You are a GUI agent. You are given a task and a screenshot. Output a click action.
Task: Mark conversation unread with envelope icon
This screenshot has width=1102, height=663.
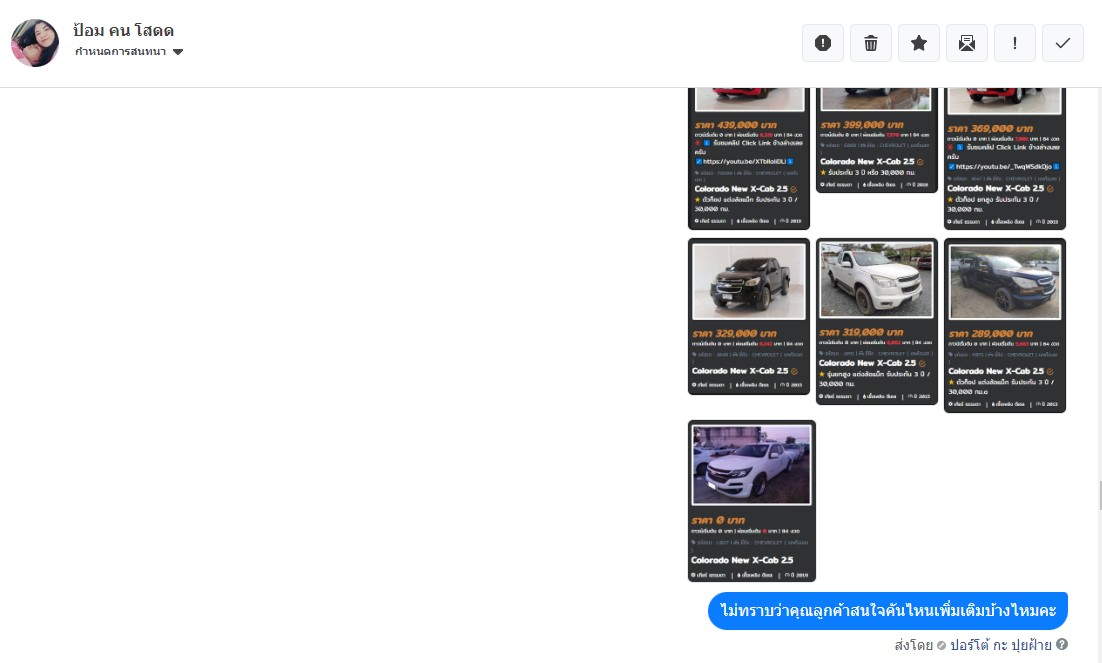click(966, 43)
